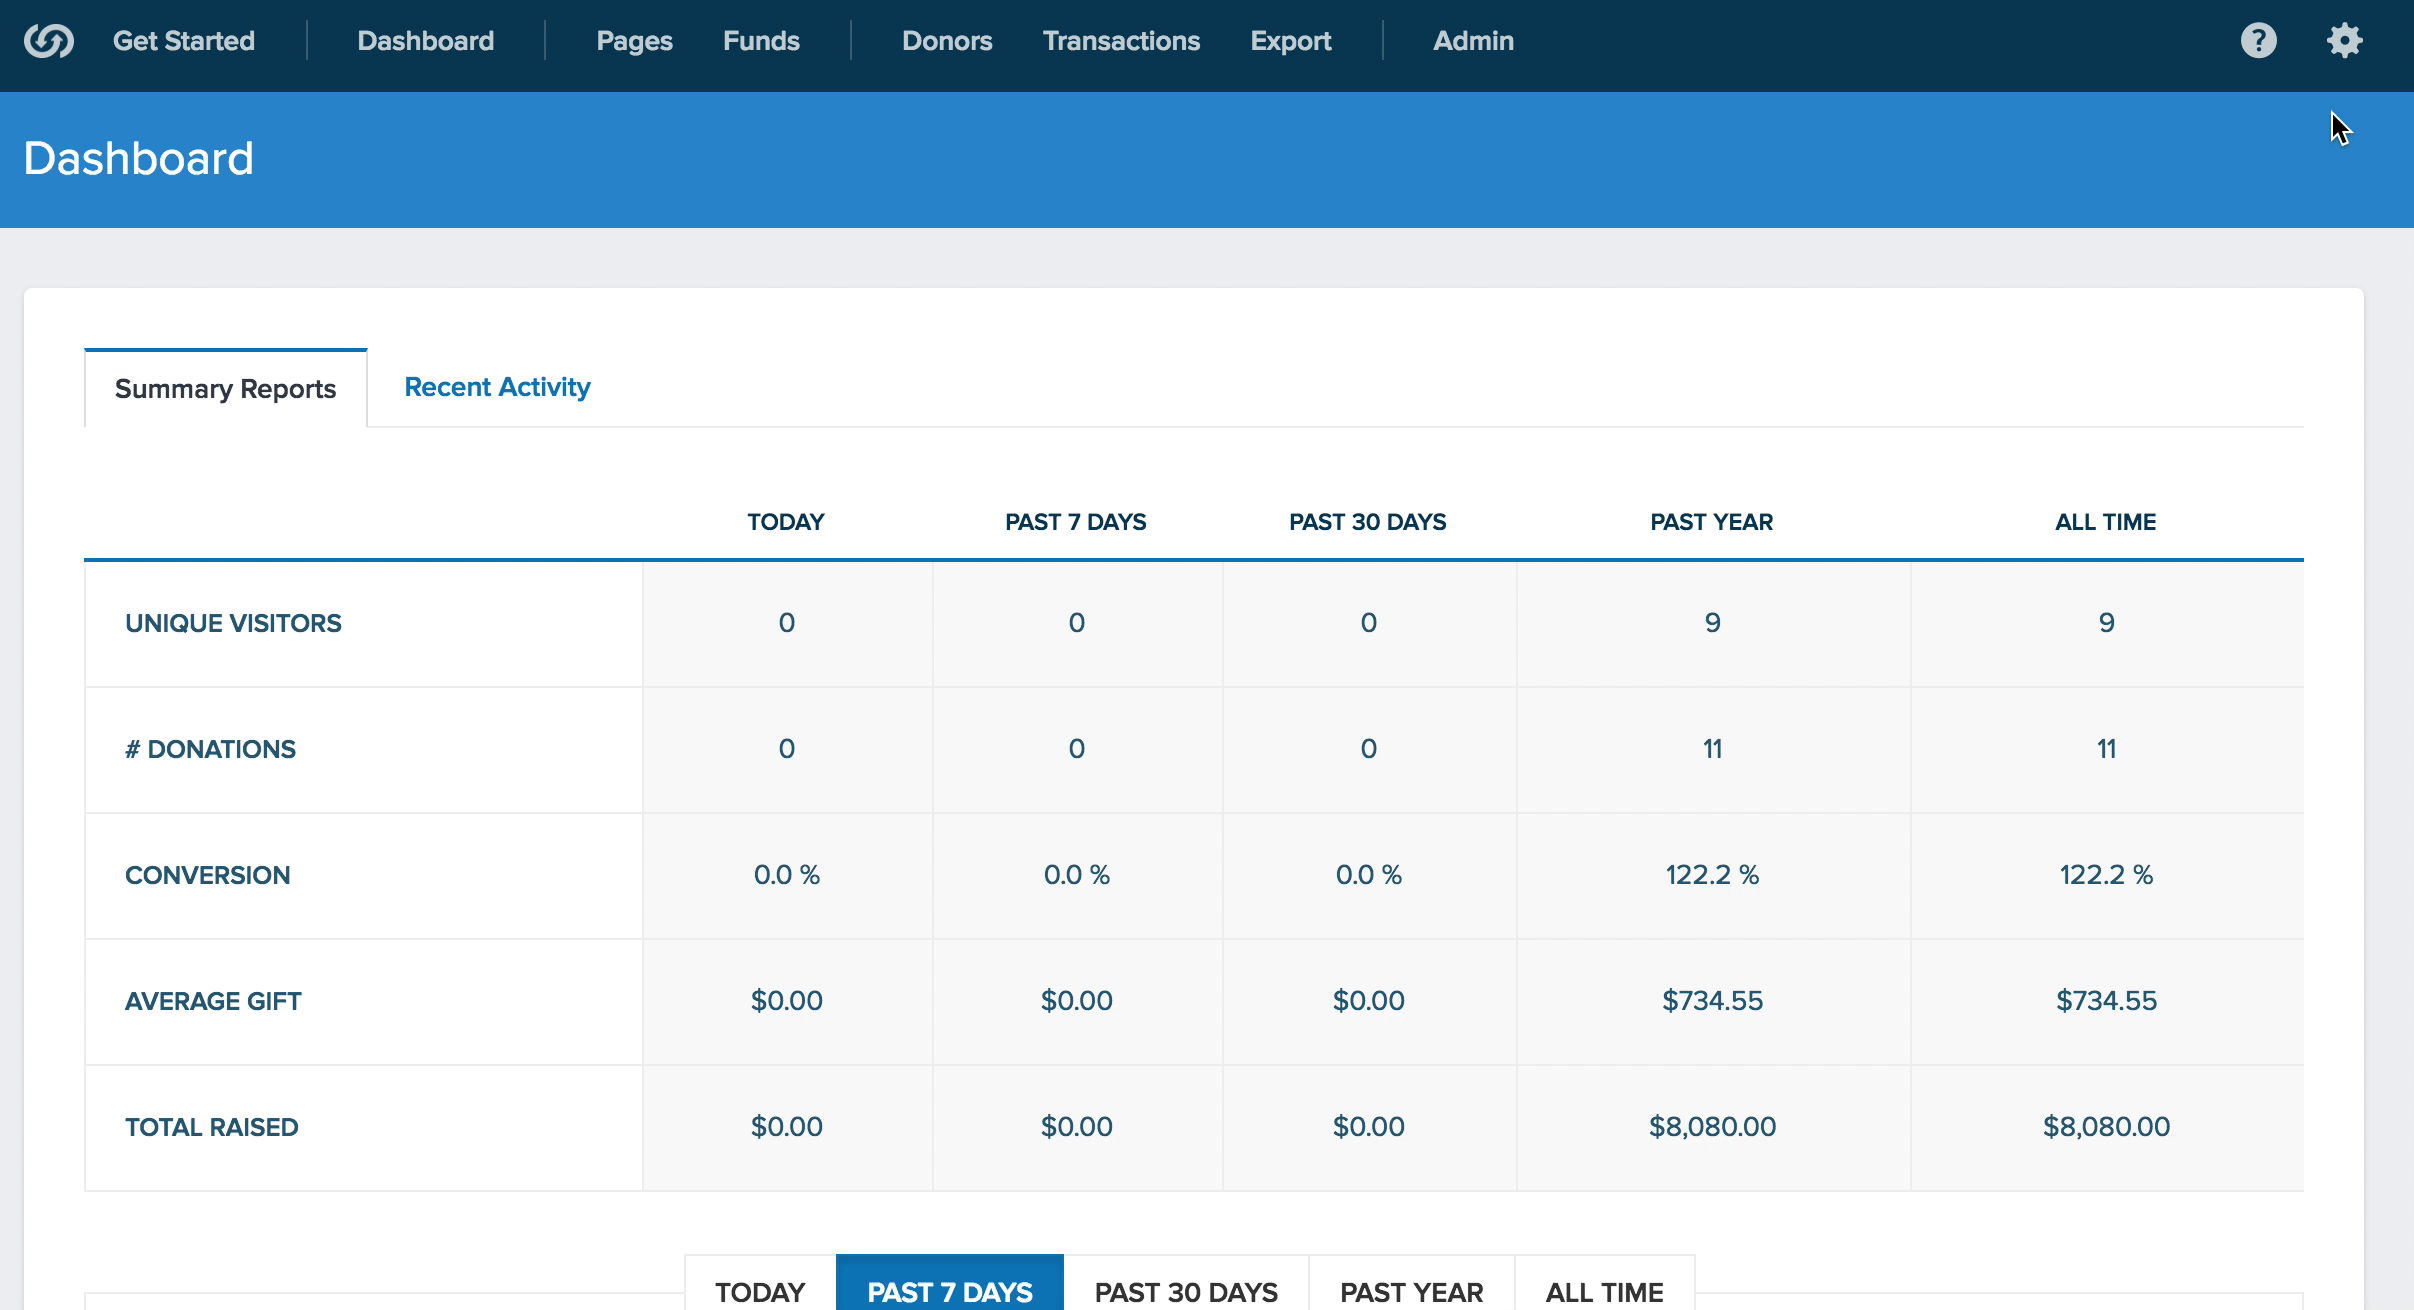Open Get Started in navigation

tap(184, 41)
